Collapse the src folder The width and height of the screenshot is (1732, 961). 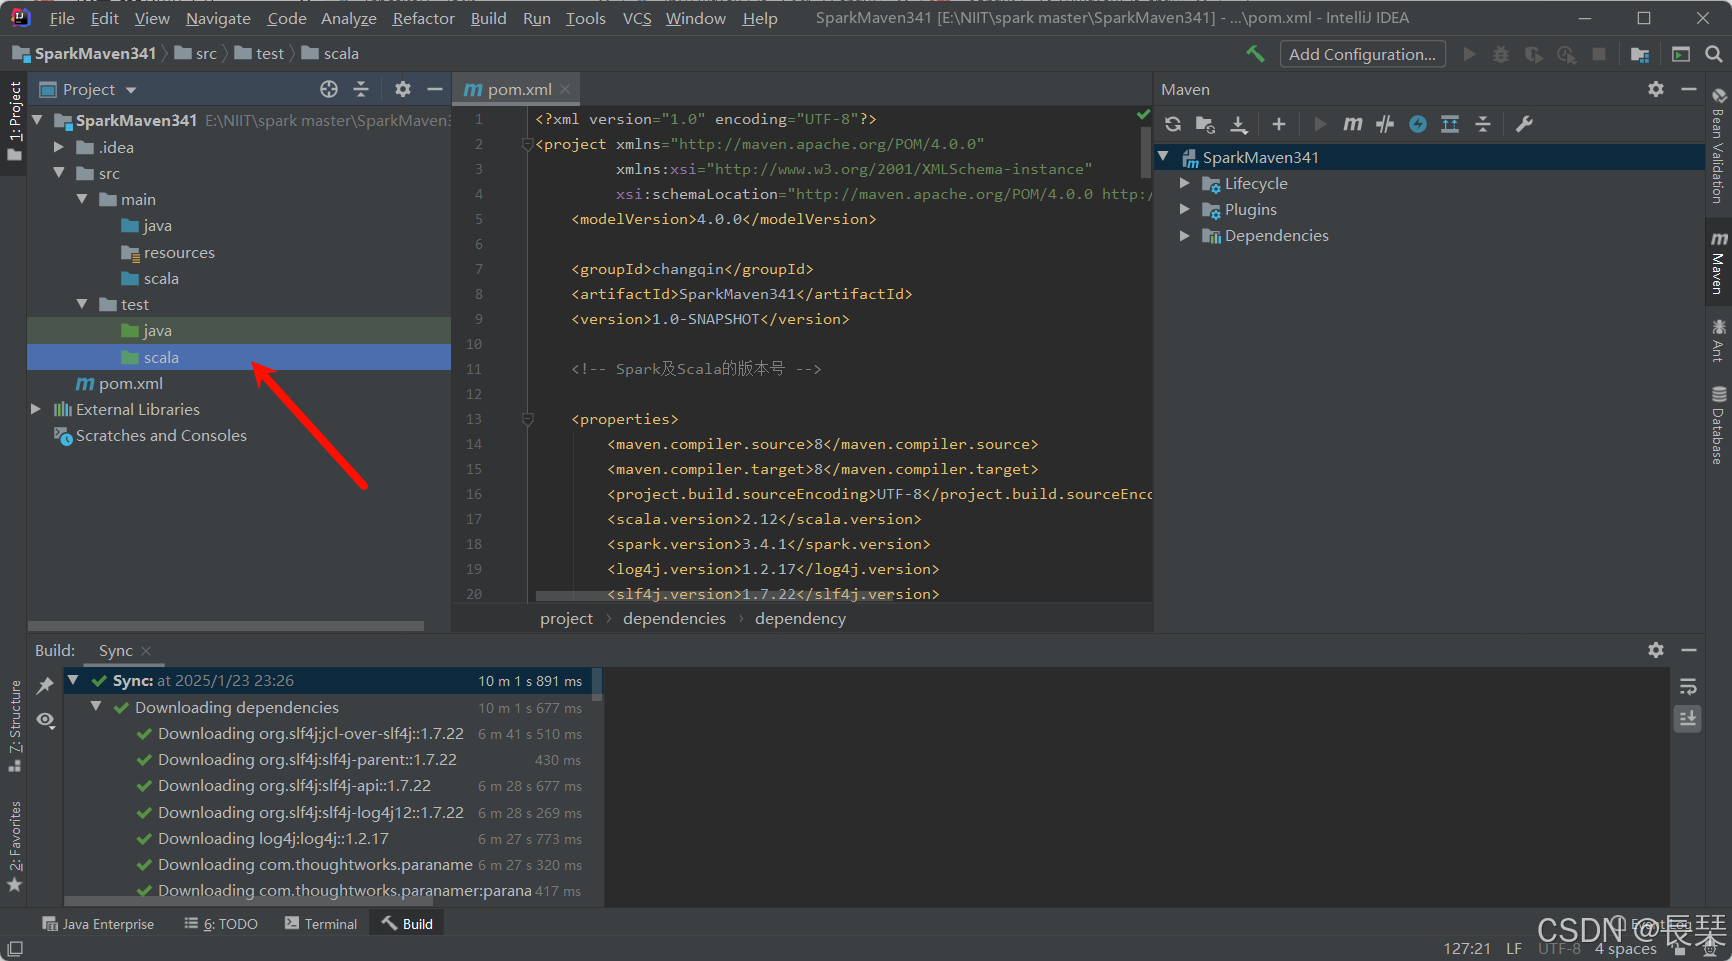(58, 173)
